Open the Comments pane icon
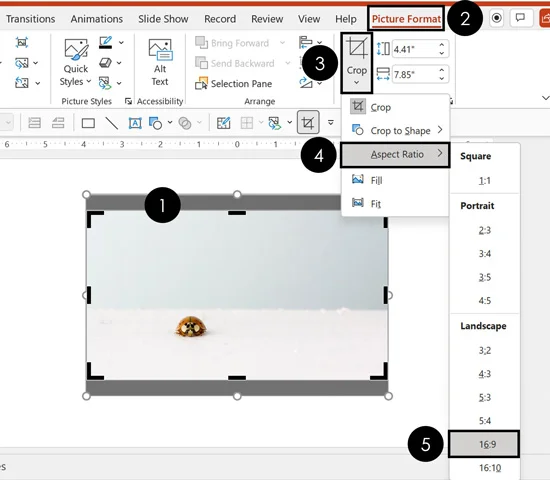Viewport: 550px width, 480px height. (520, 18)
